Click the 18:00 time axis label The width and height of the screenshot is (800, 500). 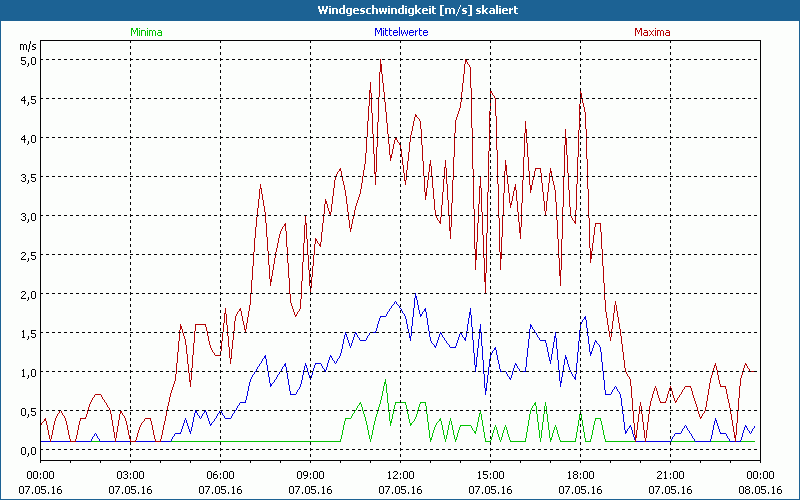pos(580,475)
